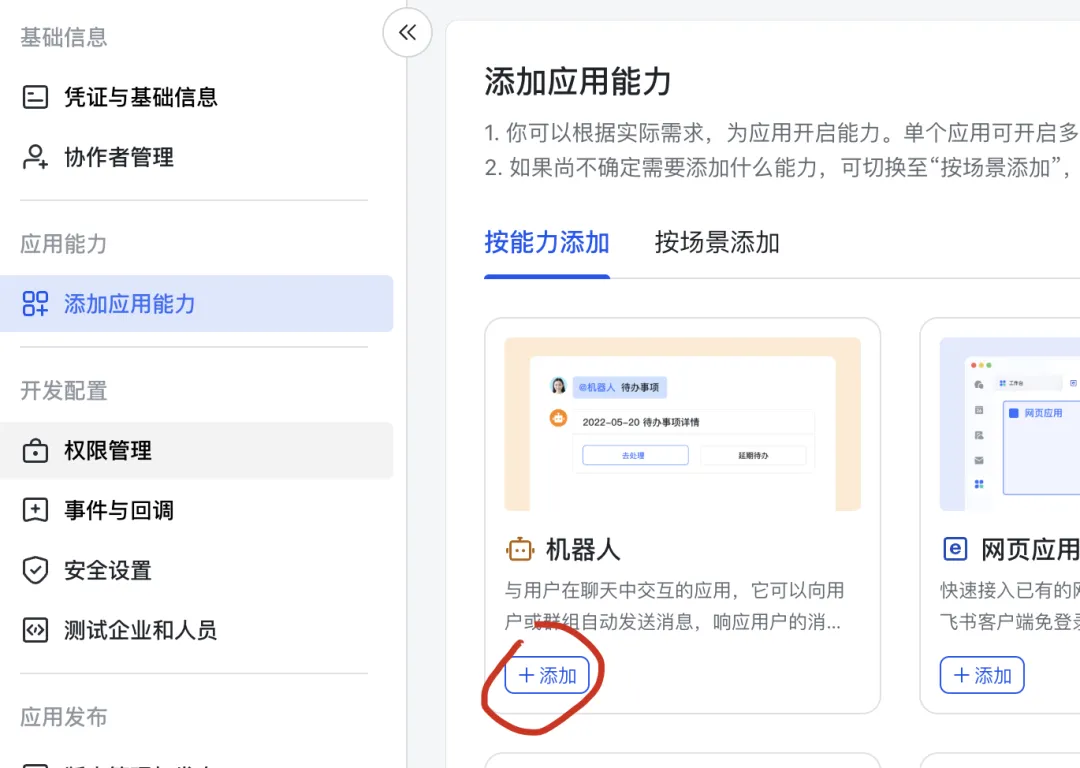
Task: Click the 测试企业和人员 code icon
Action: 35,630
